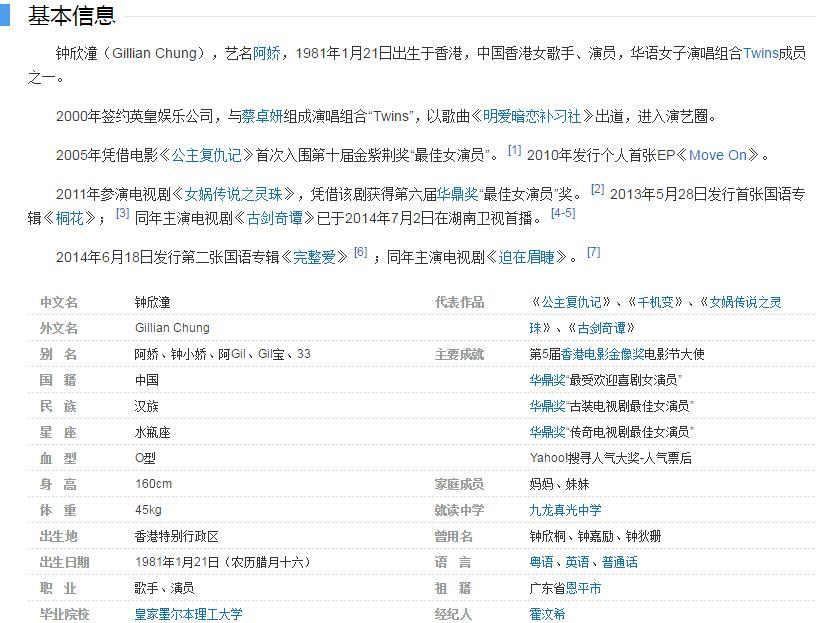Open the 皇家墨尔本理工大学 university link
Screen dimensions: 816x623
tap(188, 614)
